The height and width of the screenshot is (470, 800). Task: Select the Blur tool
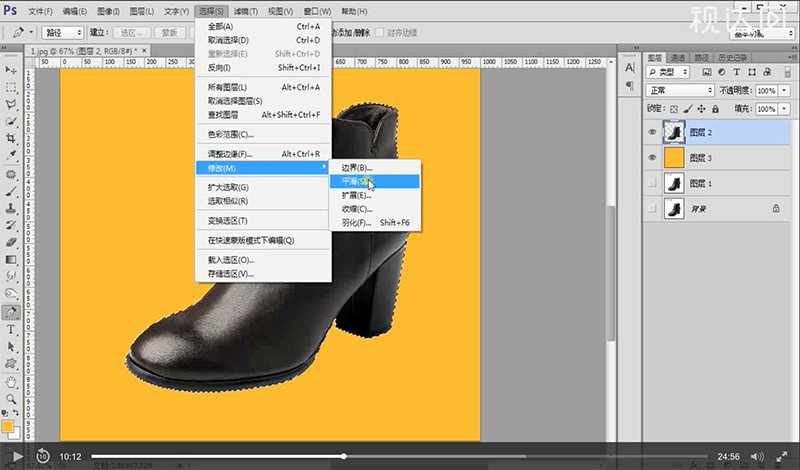(11, 277)
